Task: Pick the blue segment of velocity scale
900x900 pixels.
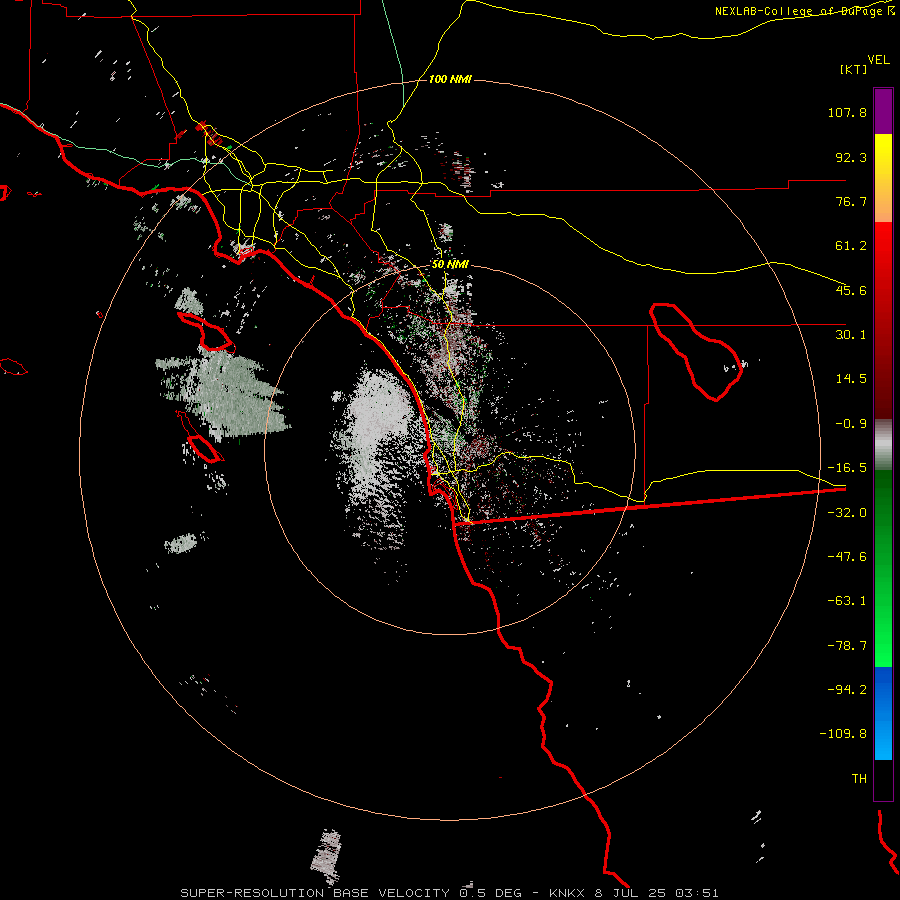Action: click(x=883, y=713)
